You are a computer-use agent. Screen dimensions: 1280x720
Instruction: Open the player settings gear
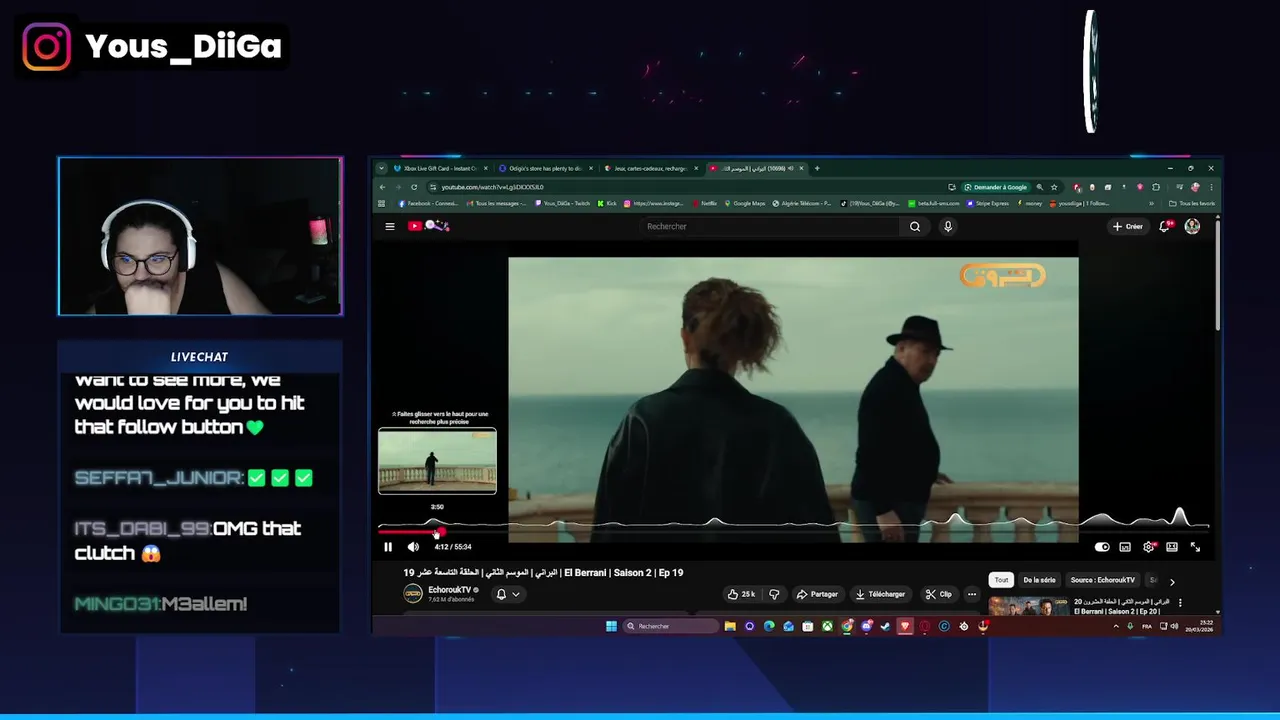pyautogui.click(x=1148, y=547)
